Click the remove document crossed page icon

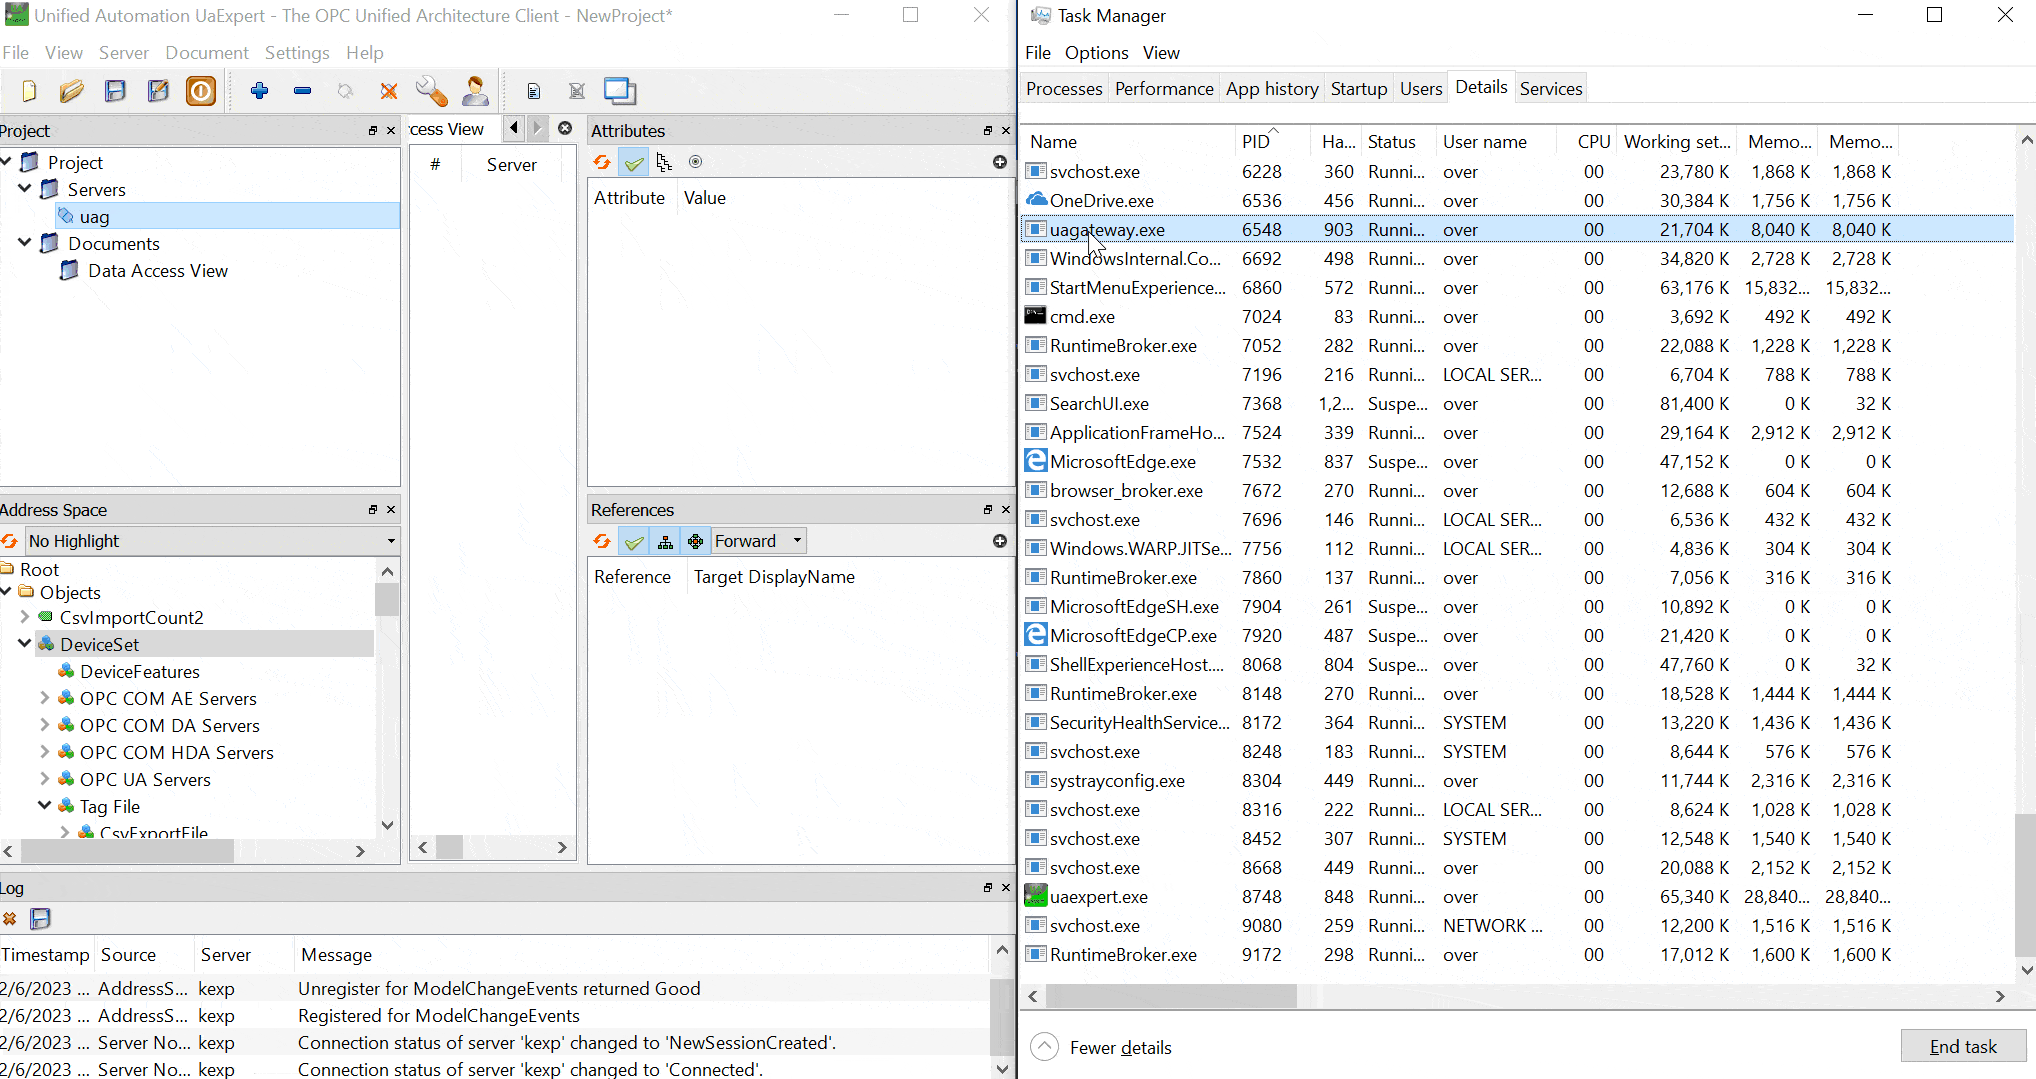pyautogui.click(x=577, y=91)
